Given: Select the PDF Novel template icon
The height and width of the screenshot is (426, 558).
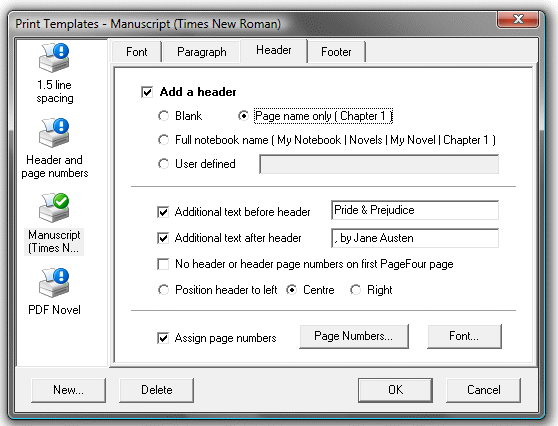Looking at the screenshot, I should [54, 283].
